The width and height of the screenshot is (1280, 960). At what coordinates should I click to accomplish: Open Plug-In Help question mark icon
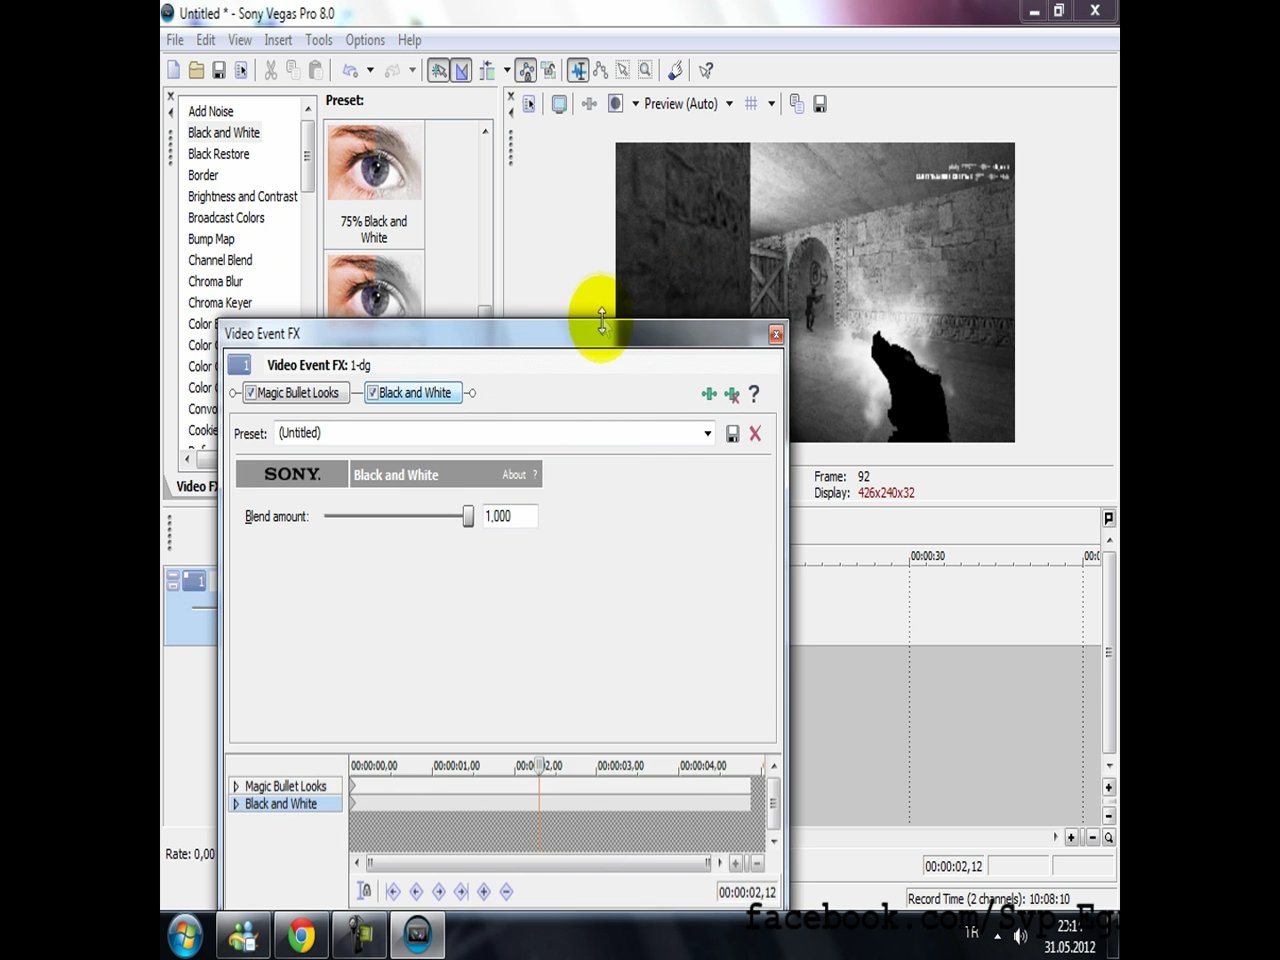pyautogui.click(x=754, y=394)
